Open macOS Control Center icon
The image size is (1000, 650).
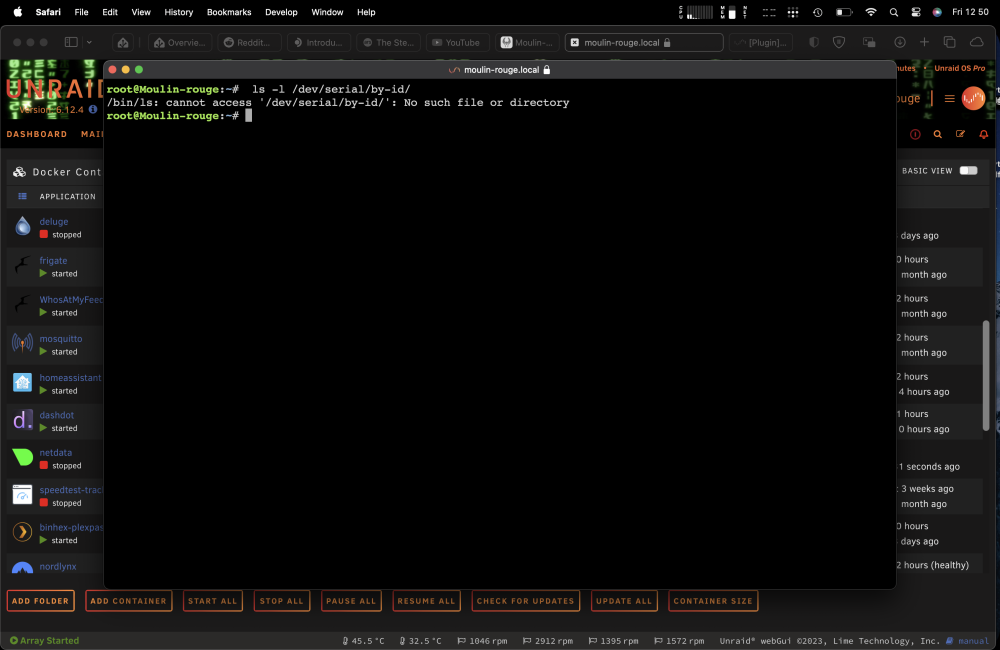pyautogui.click(x=916, y=12)
